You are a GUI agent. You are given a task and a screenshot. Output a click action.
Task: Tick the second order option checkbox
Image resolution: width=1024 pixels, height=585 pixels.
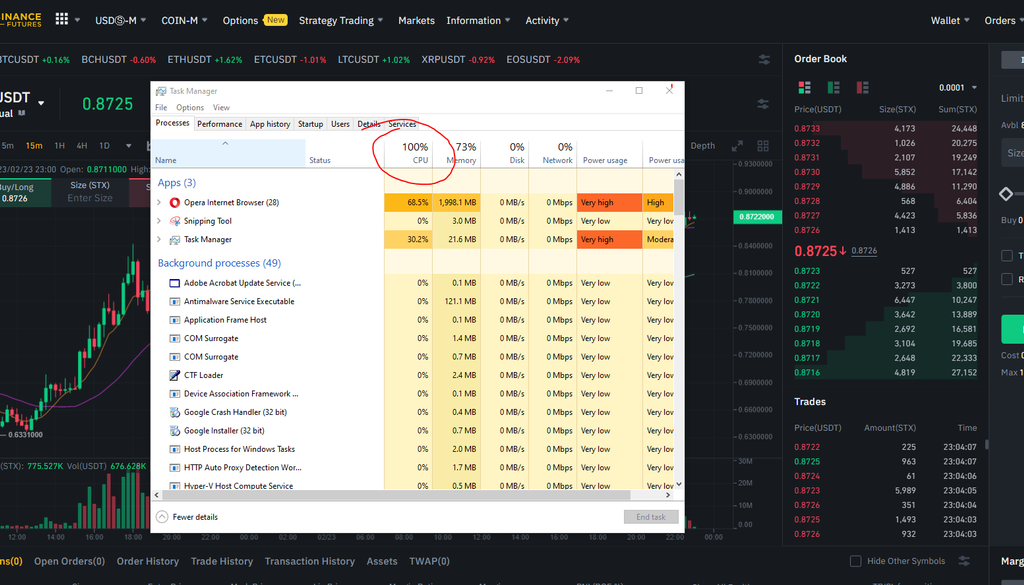tap(1007, 280)
